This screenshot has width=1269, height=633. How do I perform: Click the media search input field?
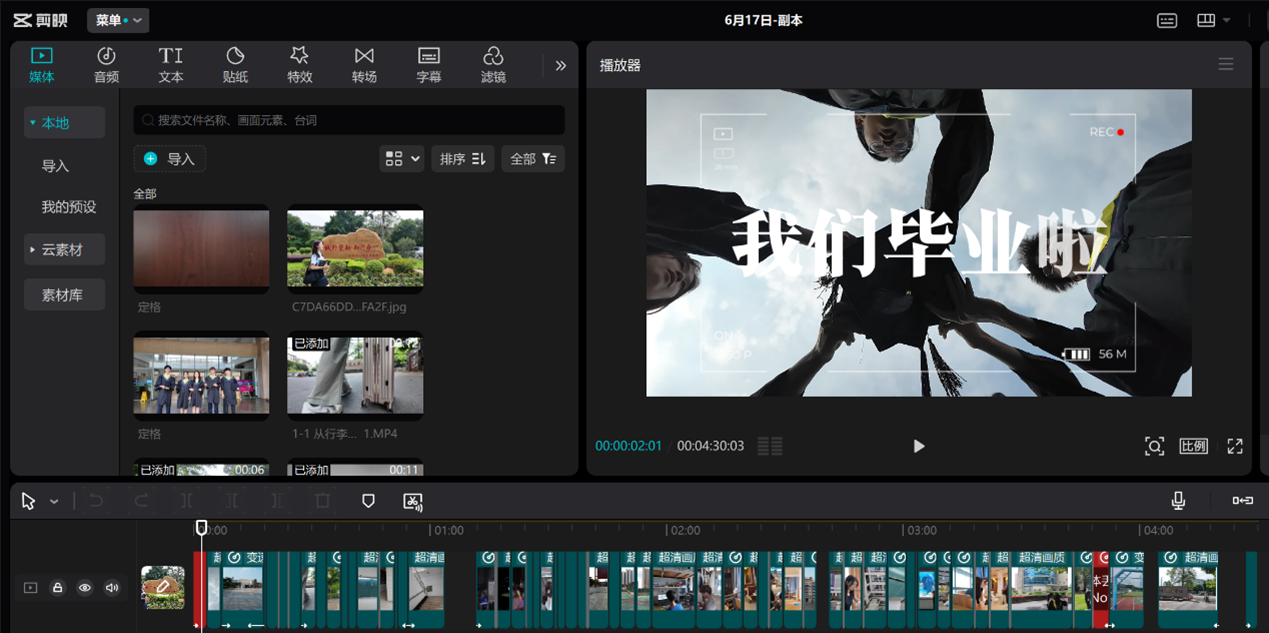click(350, 120)
